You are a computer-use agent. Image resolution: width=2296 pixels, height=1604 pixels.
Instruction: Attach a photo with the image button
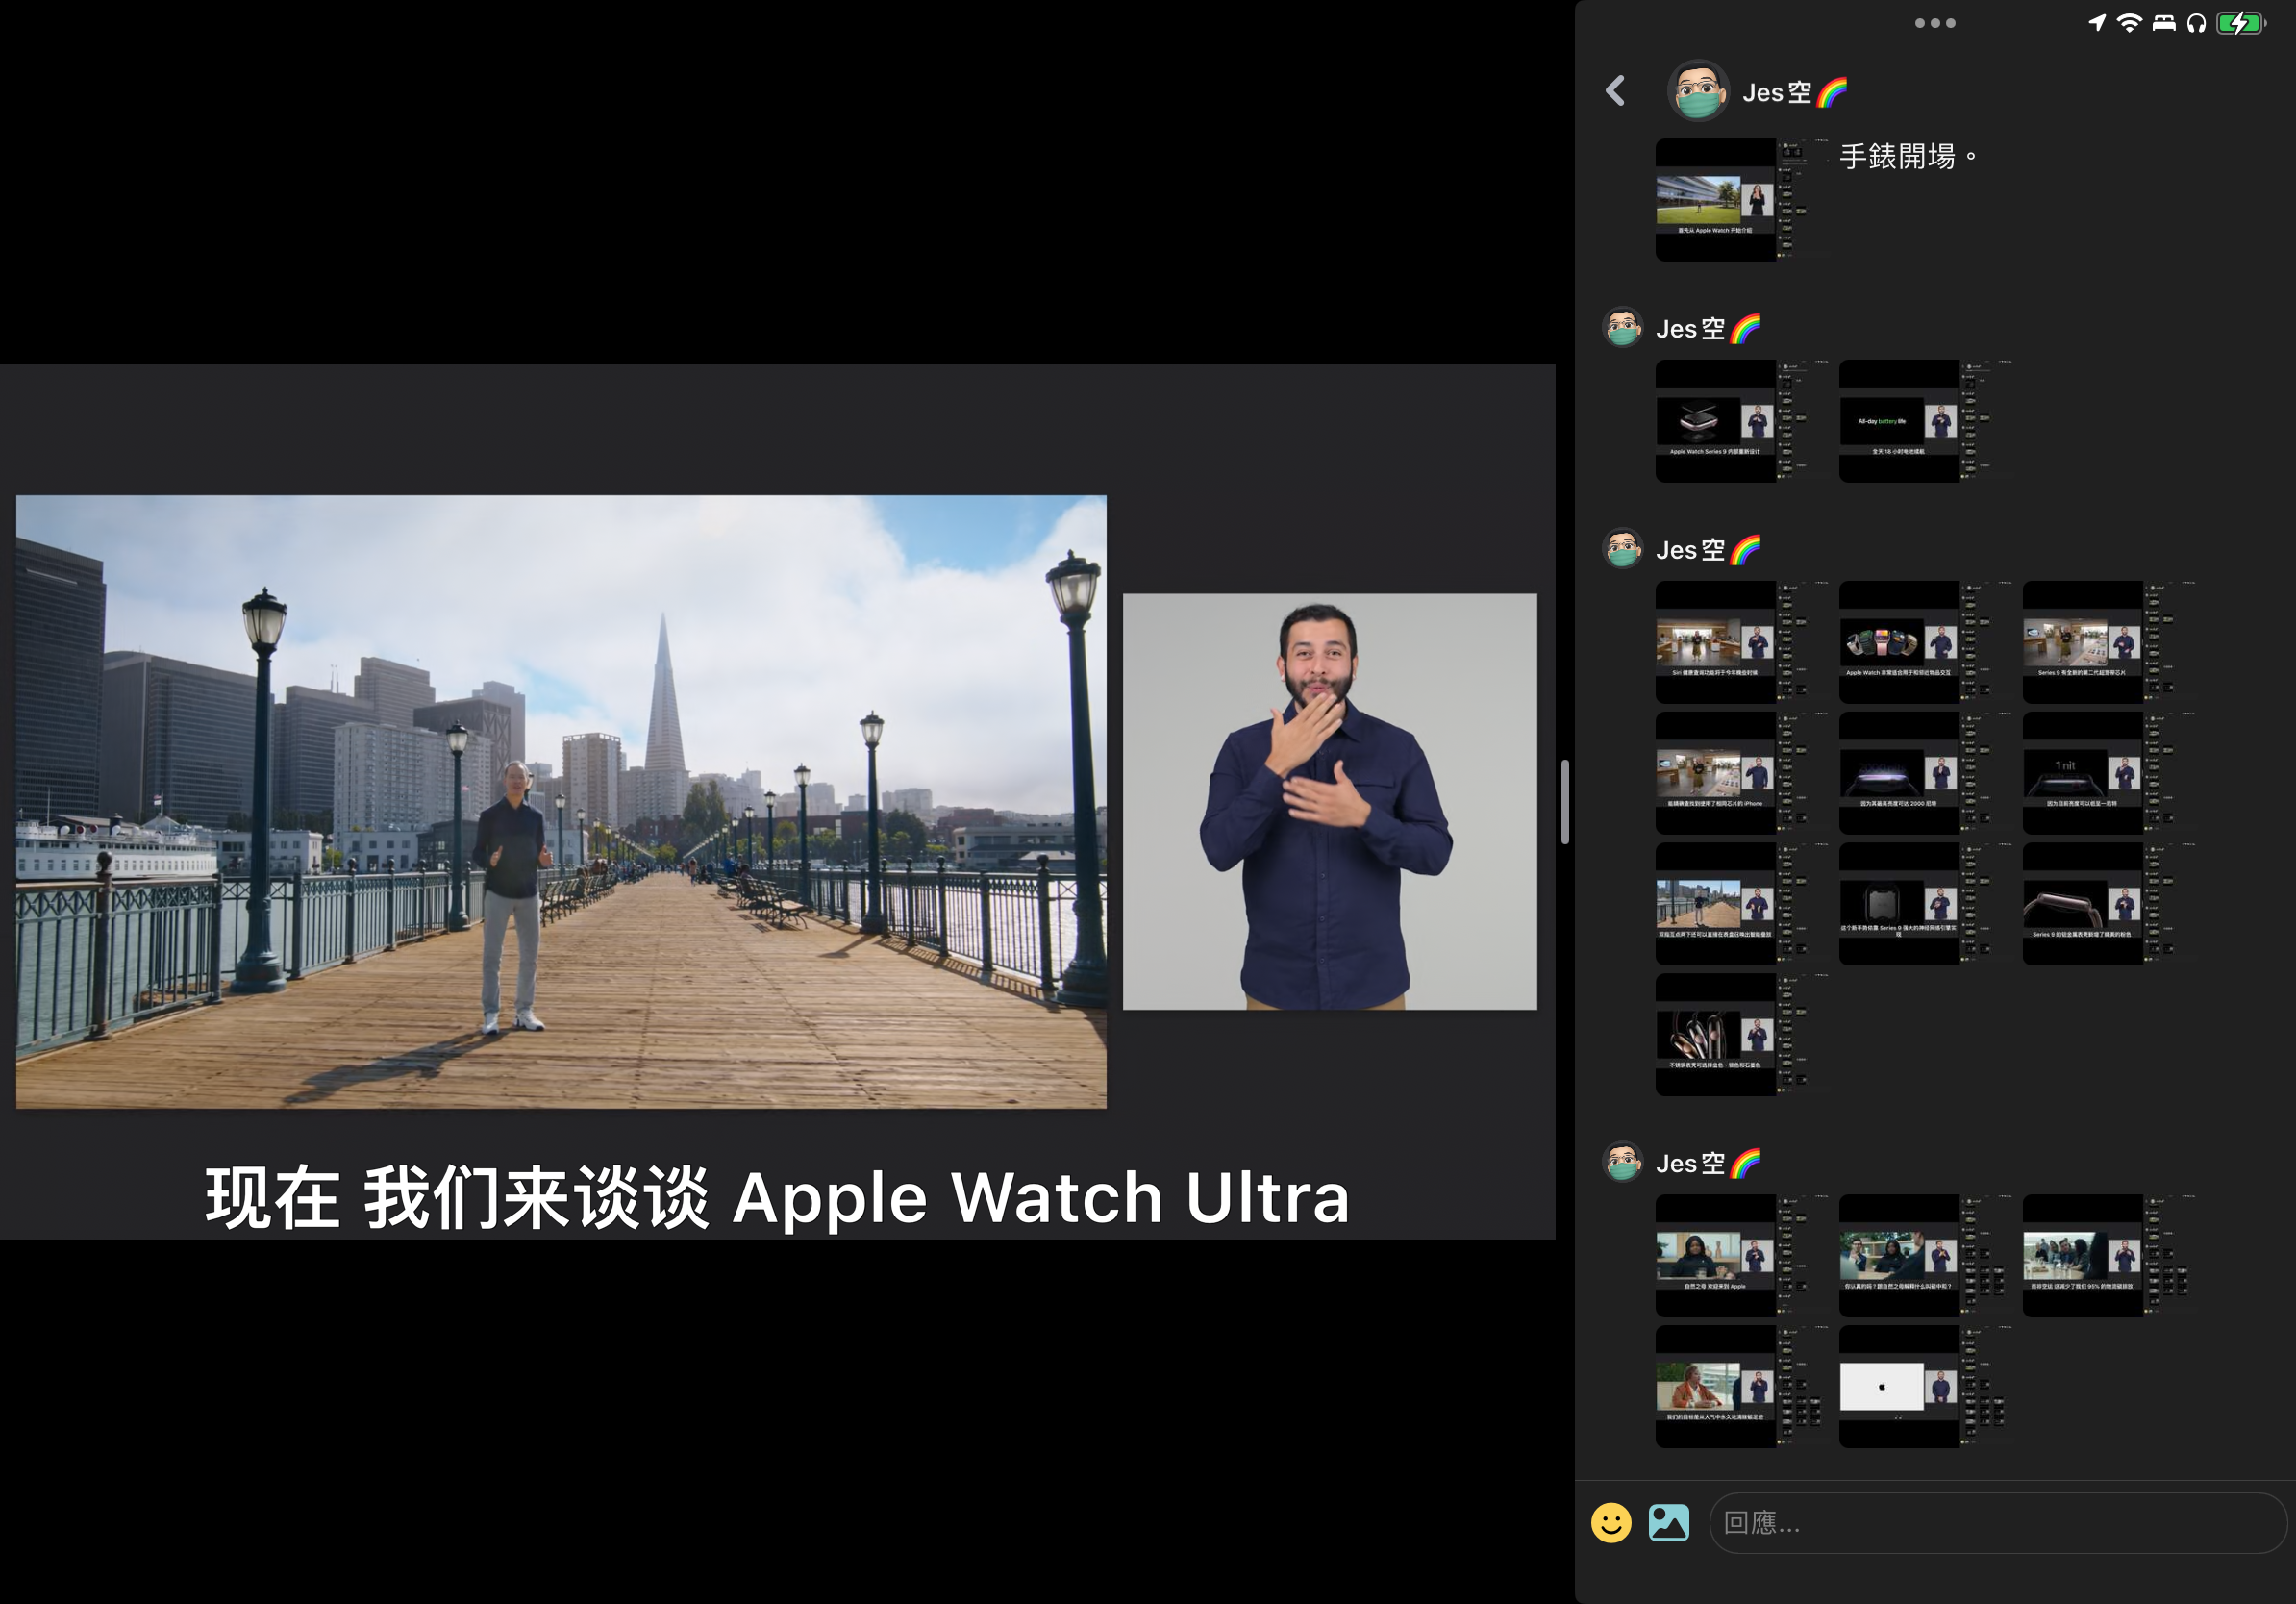[x=1668, y=1522]
